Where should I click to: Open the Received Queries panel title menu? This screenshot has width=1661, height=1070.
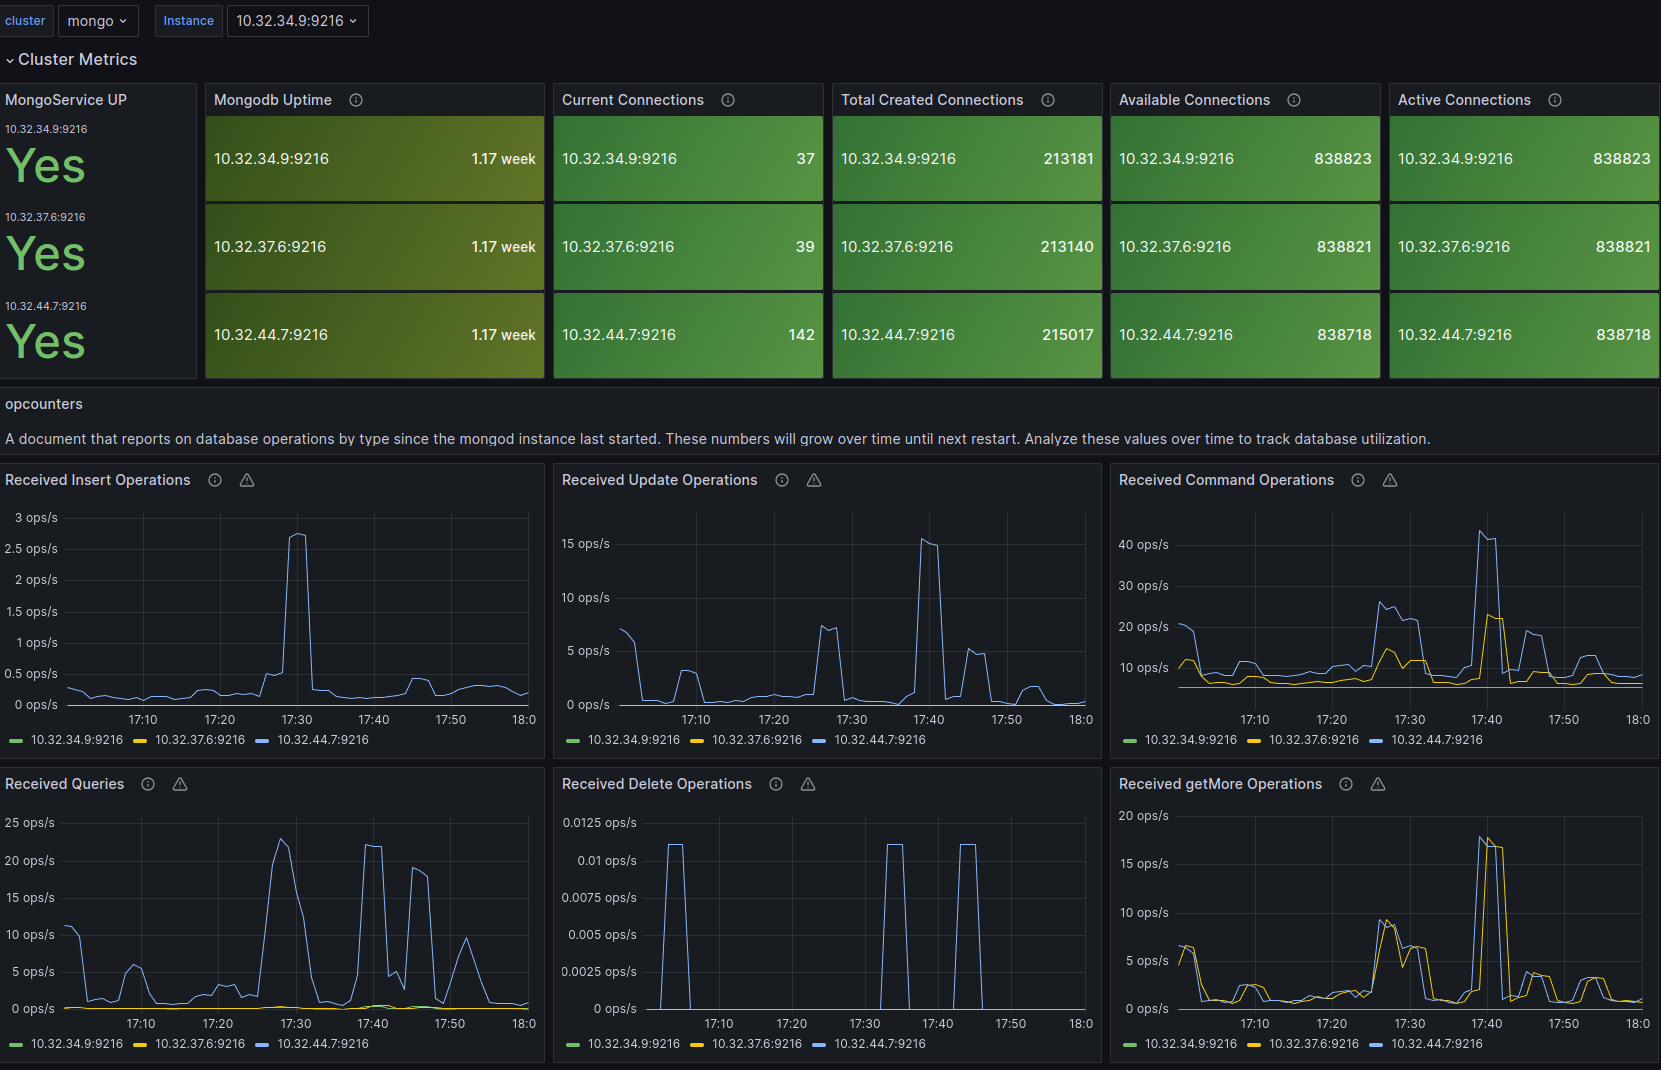point(65,784)
